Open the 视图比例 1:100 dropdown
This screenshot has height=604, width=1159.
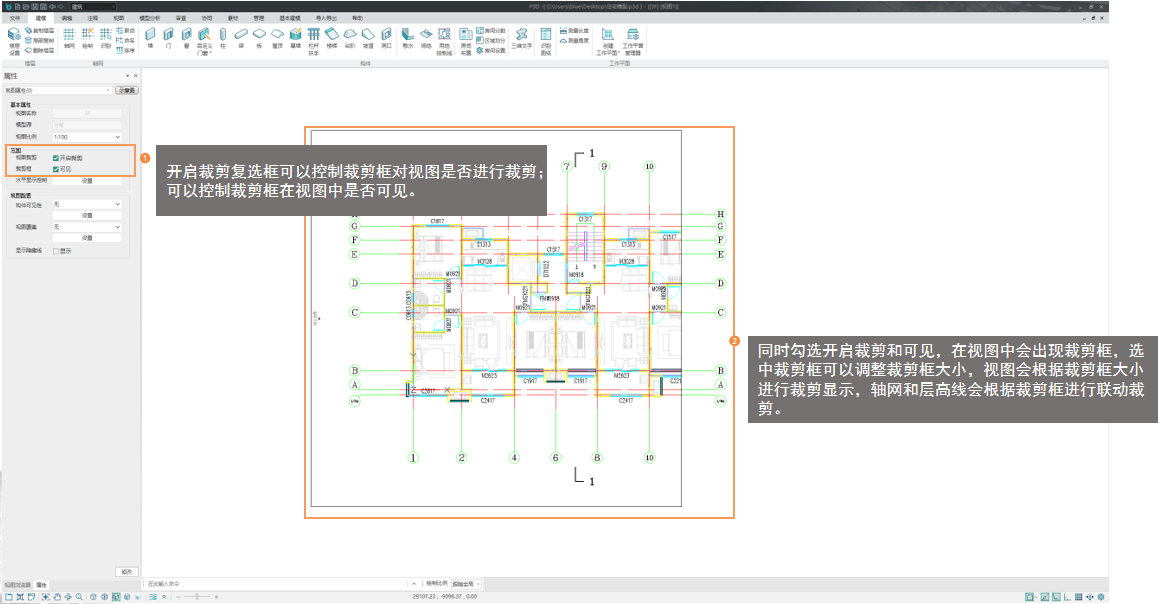86,136
